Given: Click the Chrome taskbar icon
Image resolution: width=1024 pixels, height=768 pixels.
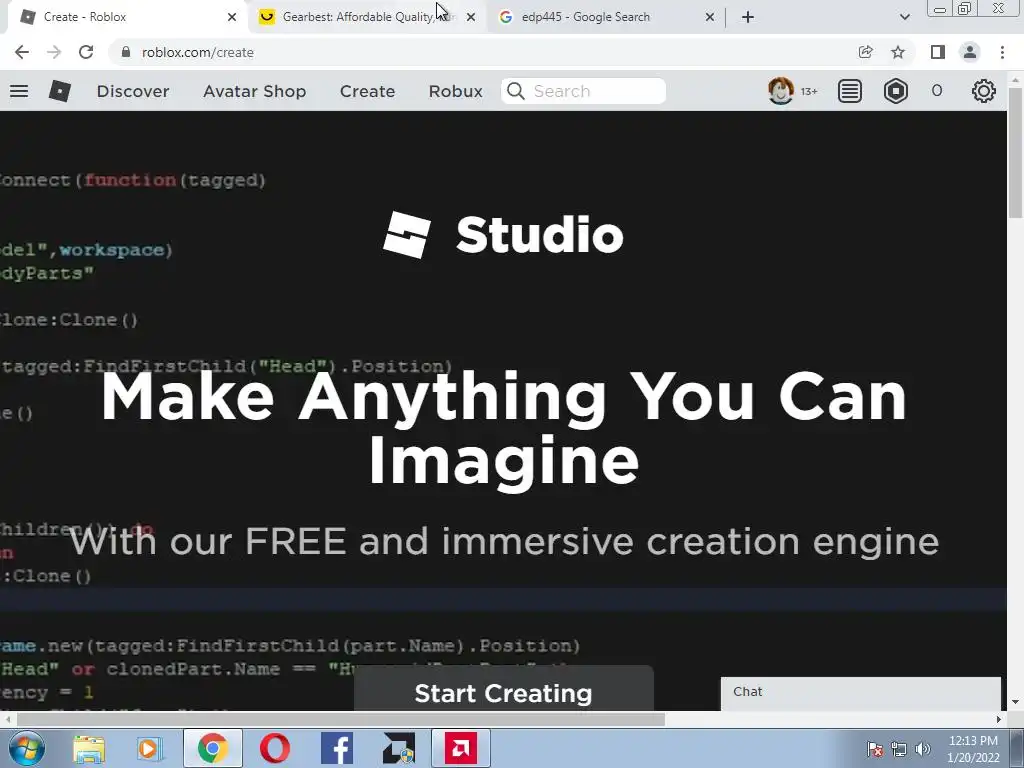Looking at the screenshot, I should coord(213,748).
